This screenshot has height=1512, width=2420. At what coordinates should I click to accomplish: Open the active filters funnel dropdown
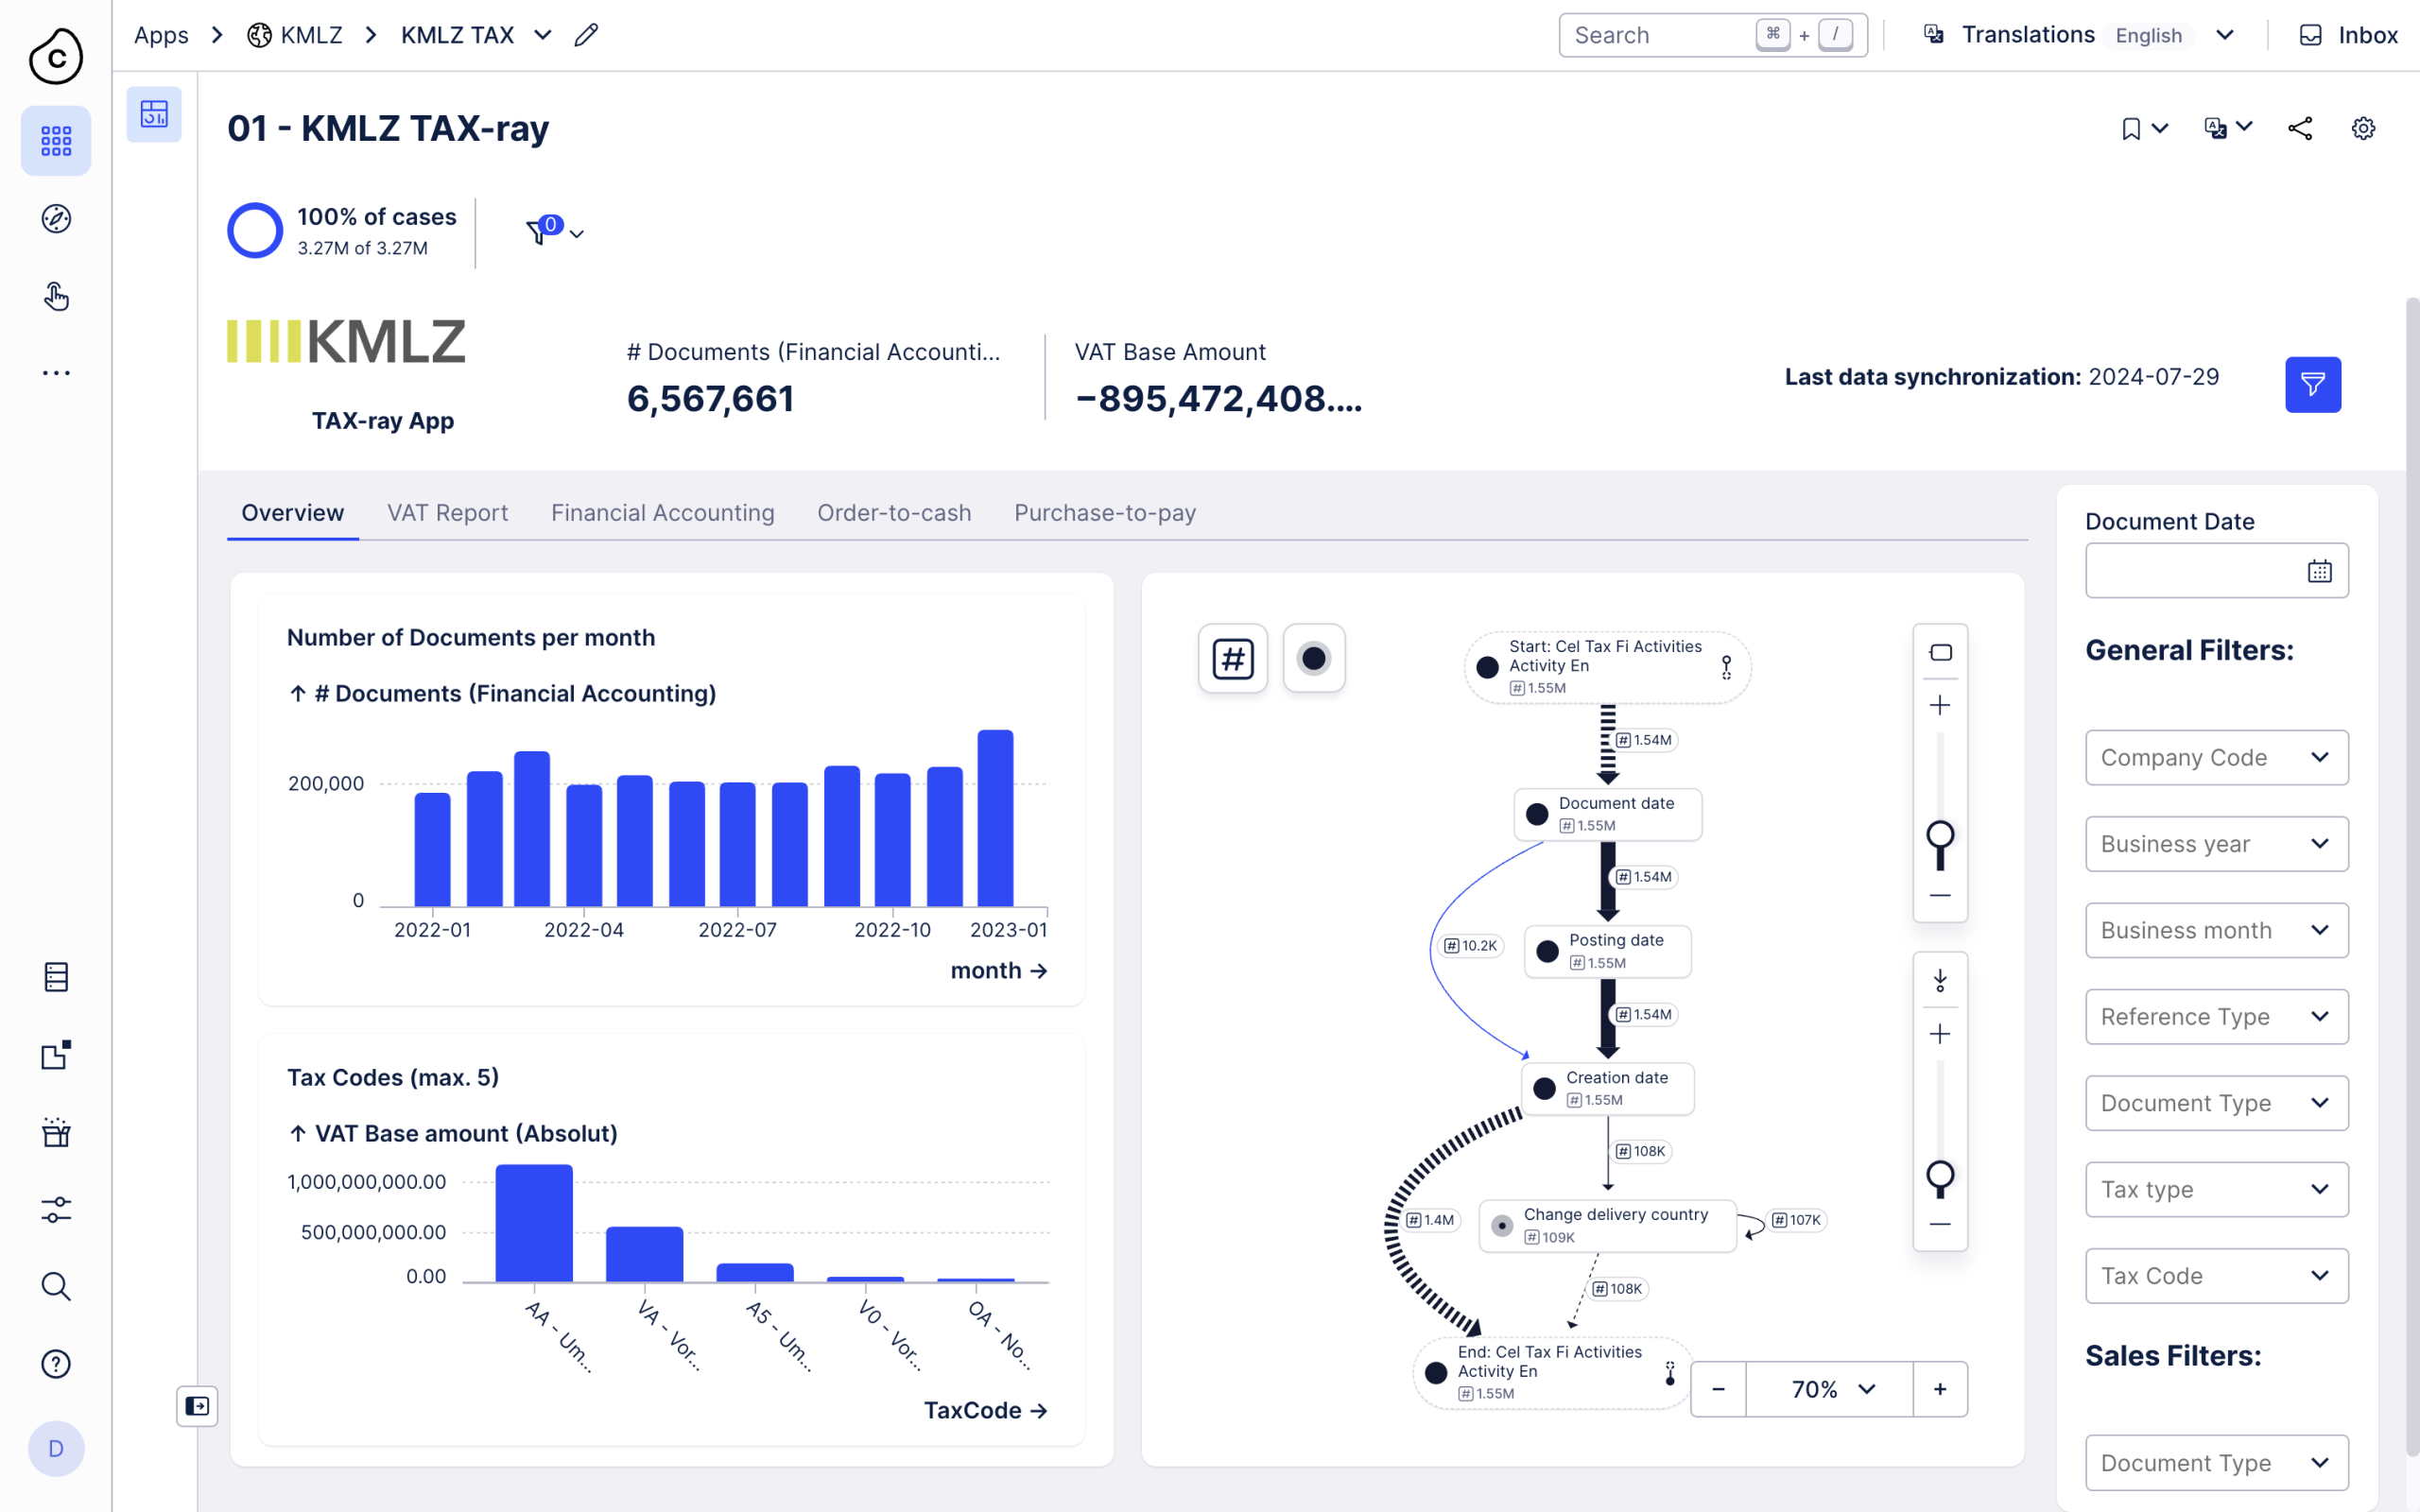click(555, 232)
